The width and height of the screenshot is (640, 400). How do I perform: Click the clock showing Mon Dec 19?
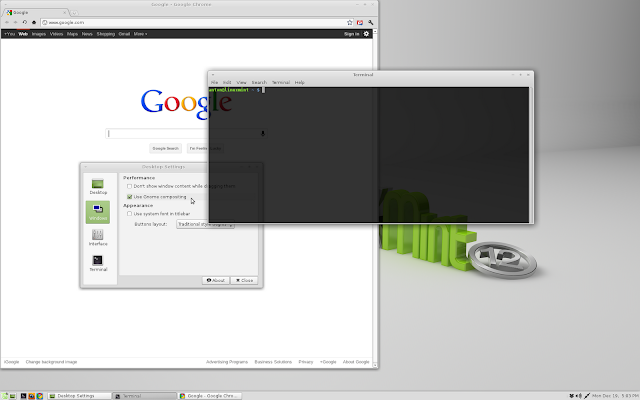[616, 396]
